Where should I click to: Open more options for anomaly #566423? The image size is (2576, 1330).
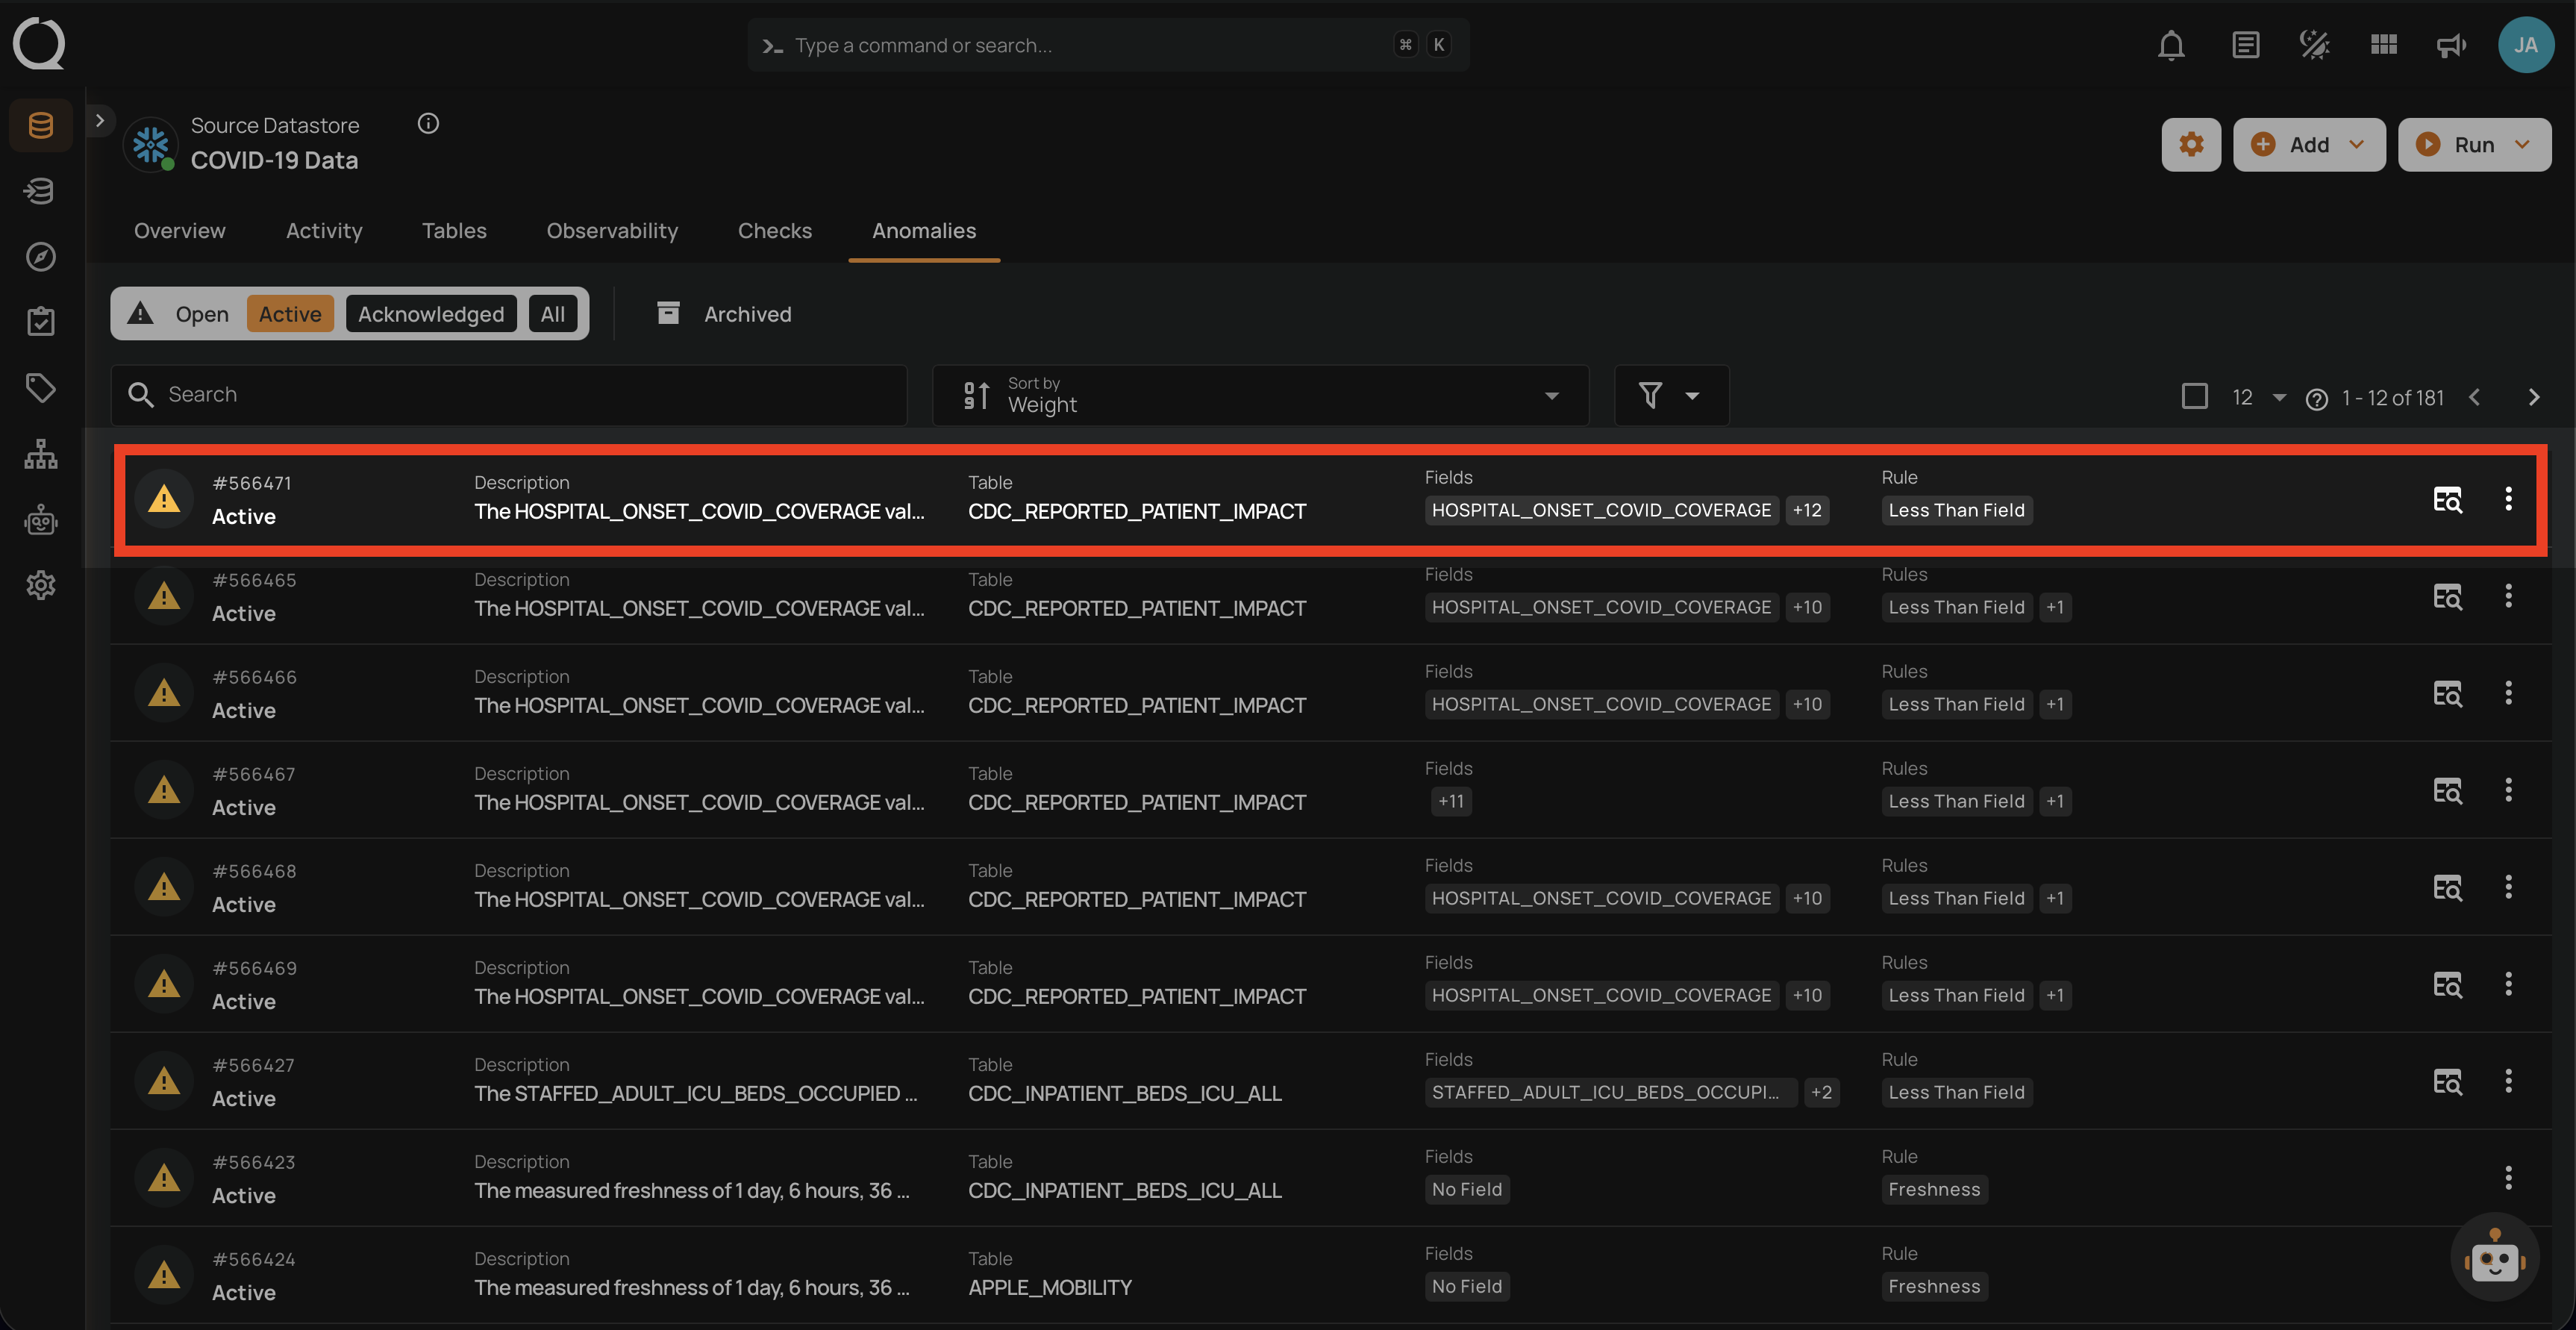pos(2507,1178)
